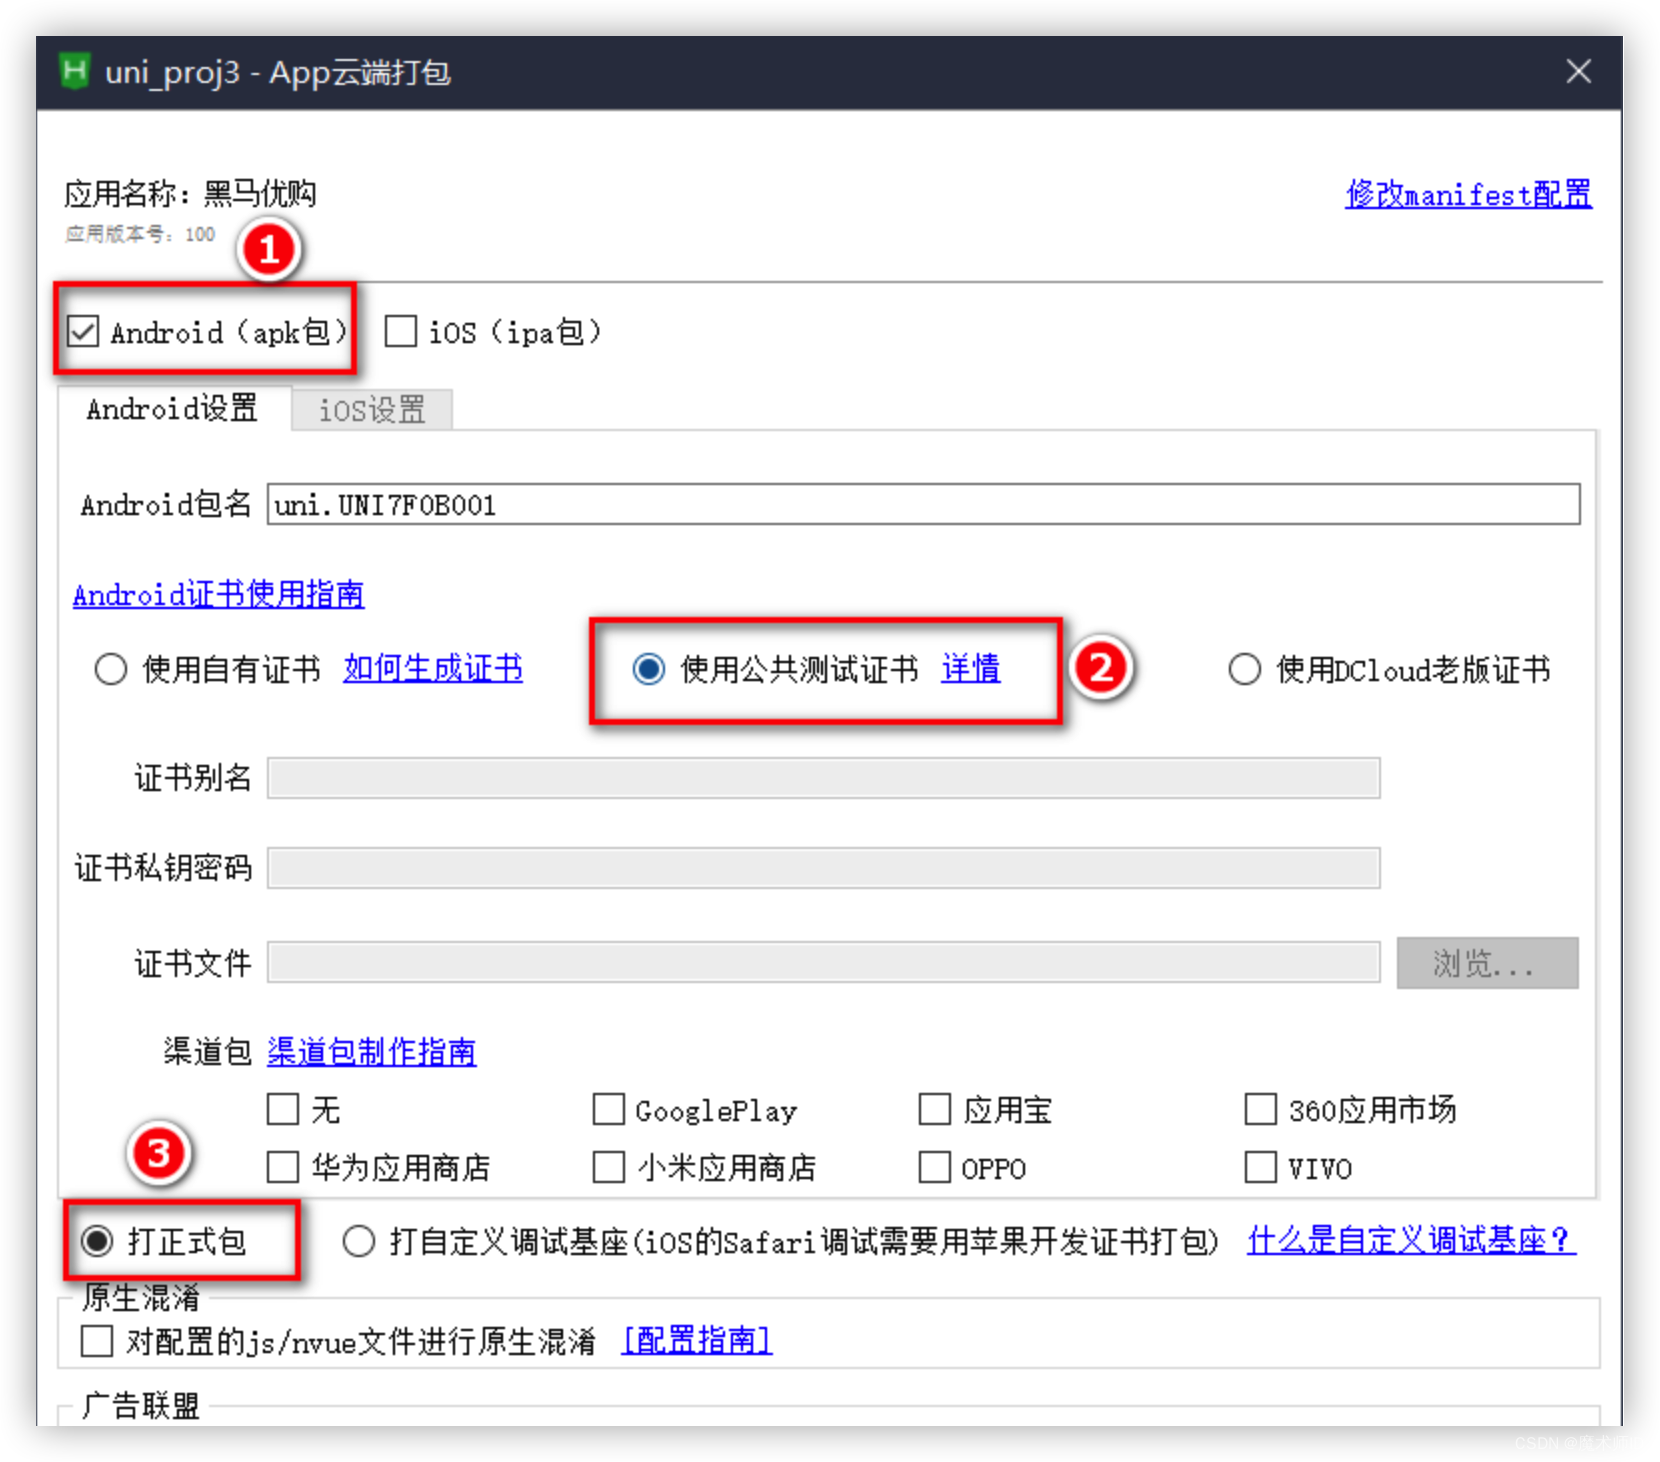Switch to the Android设置 tab
Screen dimensions: 1660x1462
pos(172,408)
